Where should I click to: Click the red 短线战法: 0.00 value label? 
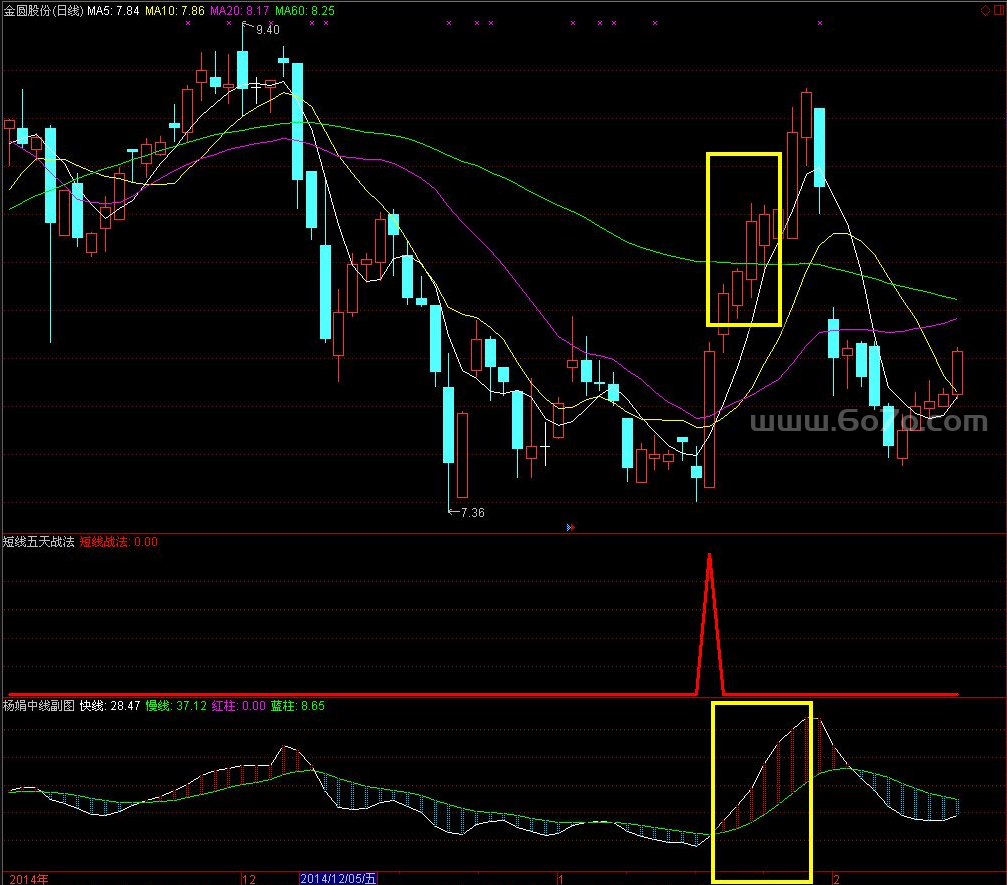[118, 542]
